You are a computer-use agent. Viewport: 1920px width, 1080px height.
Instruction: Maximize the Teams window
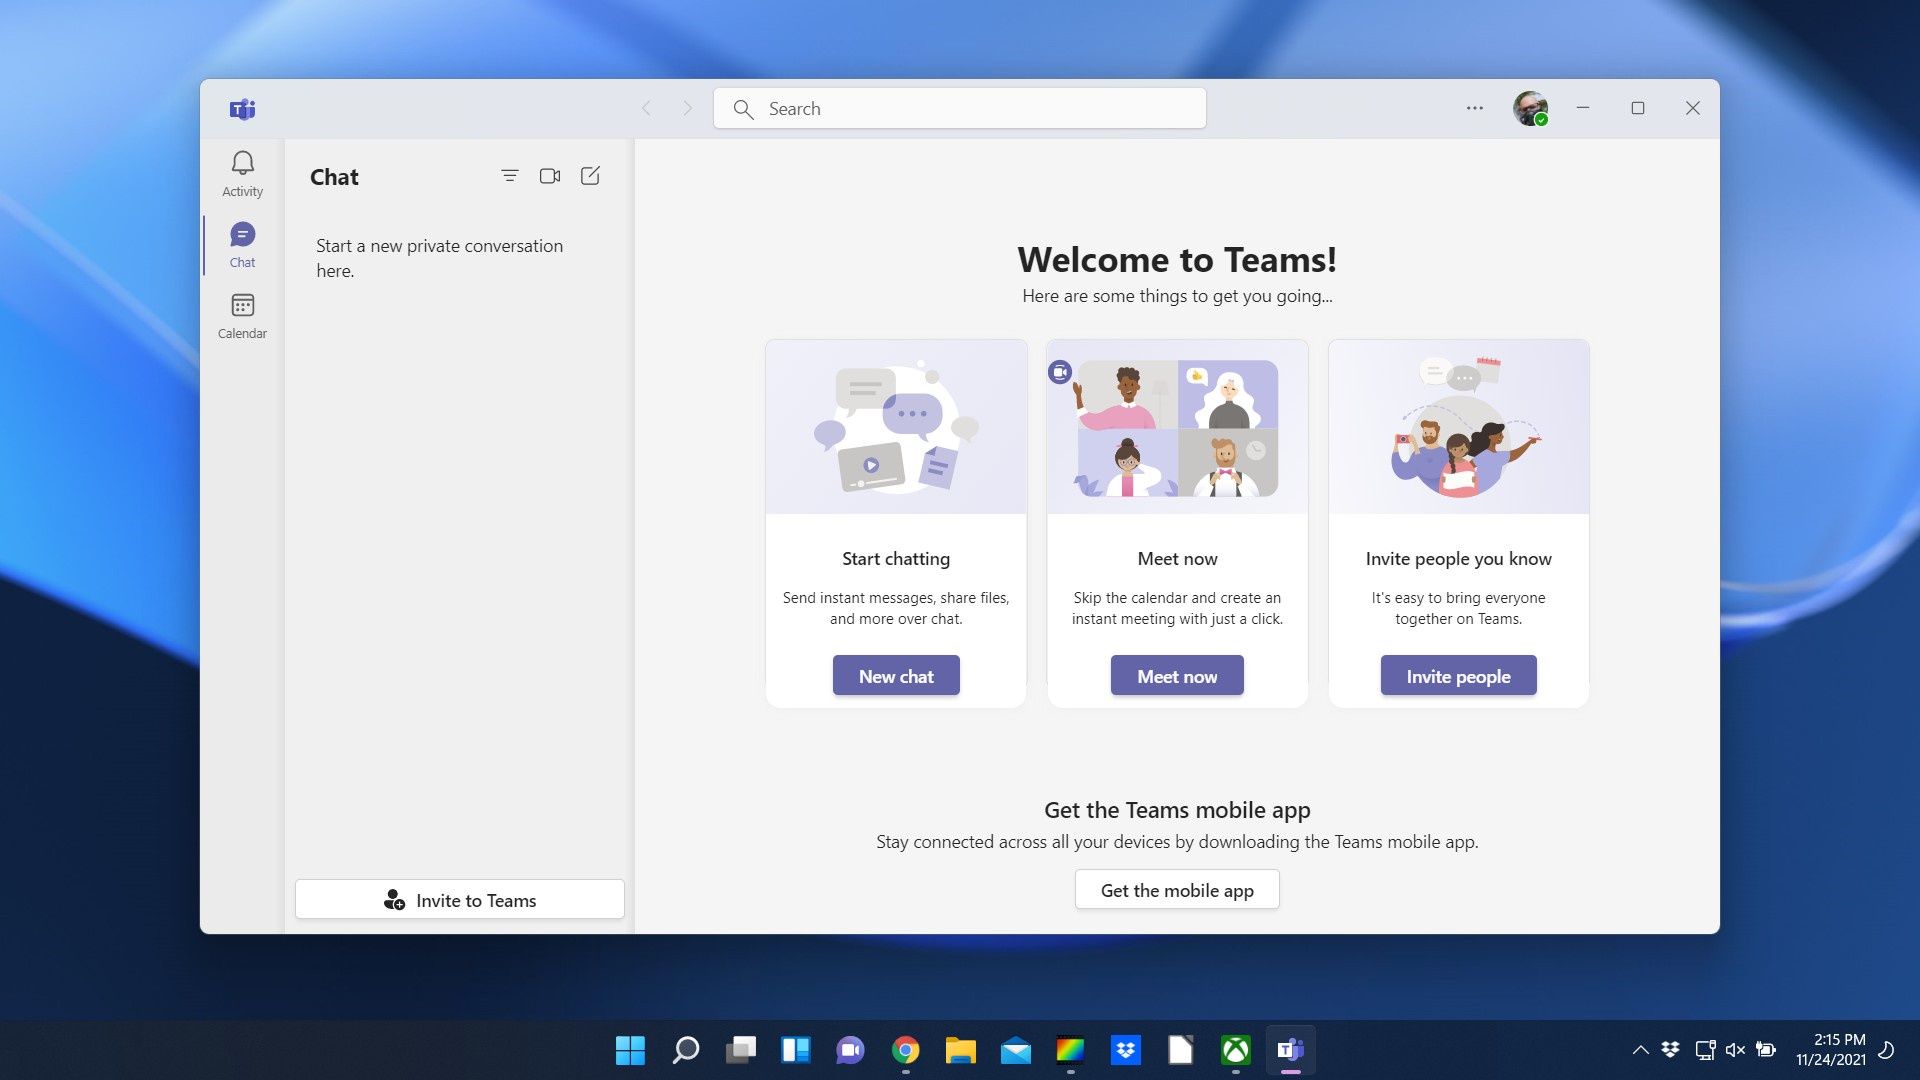(x=1638, y=108)
